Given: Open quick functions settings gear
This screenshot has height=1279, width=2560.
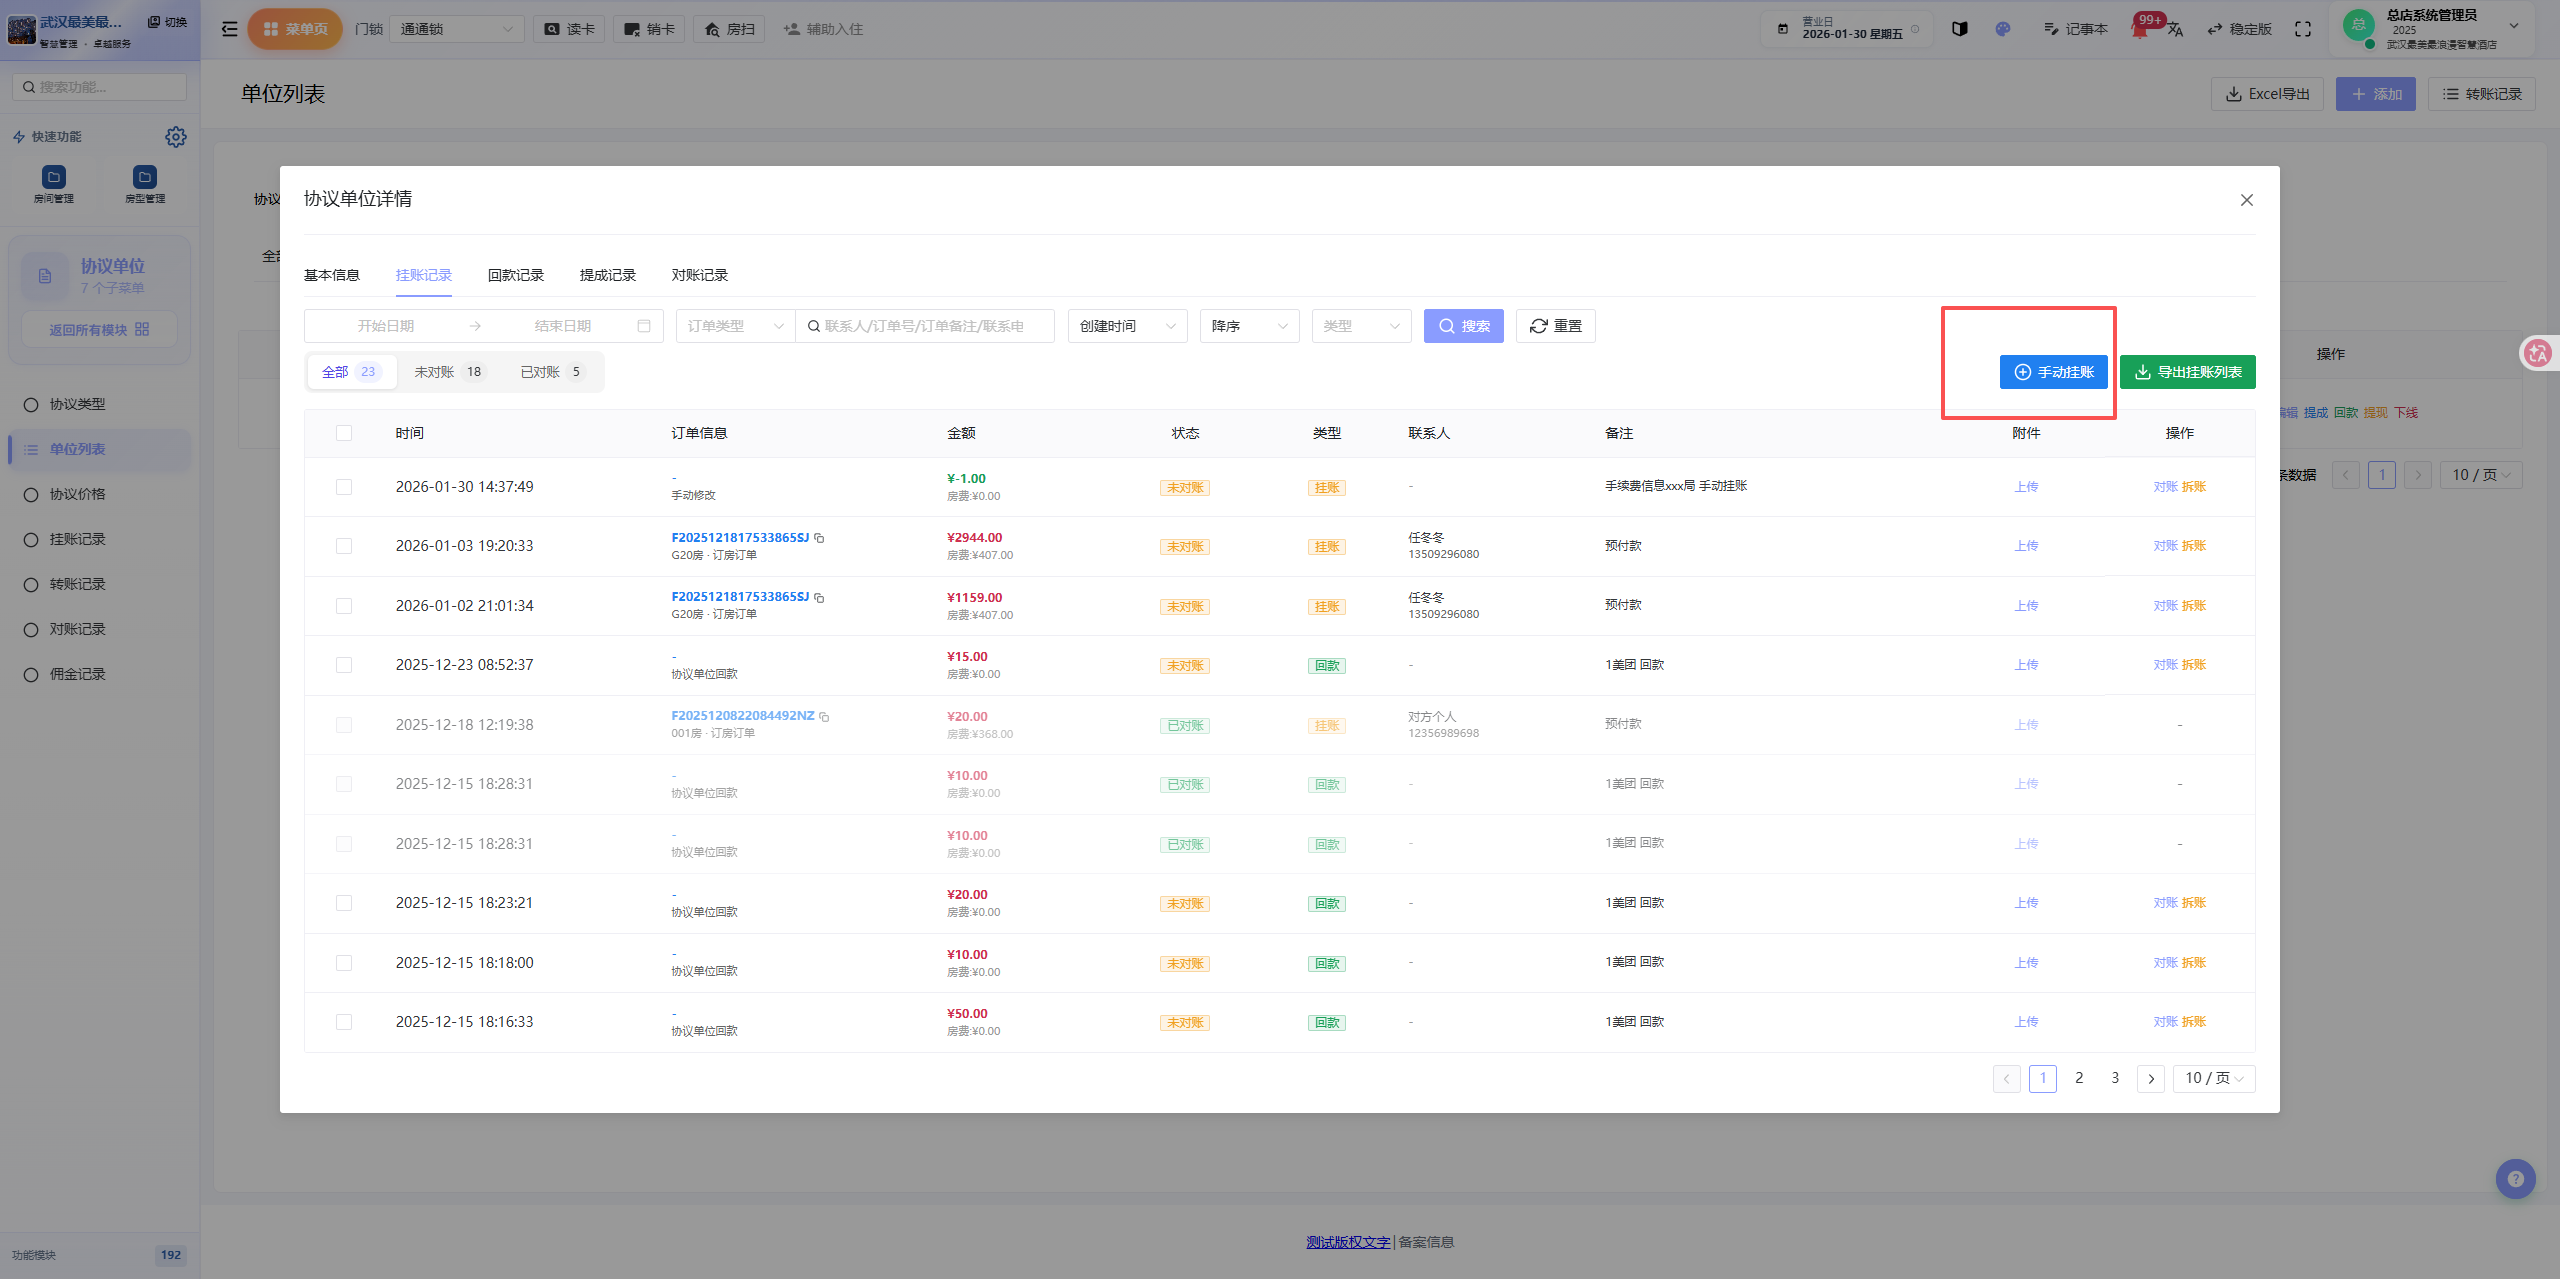Looking at the screenshot, I should click(x=176, y=136).
